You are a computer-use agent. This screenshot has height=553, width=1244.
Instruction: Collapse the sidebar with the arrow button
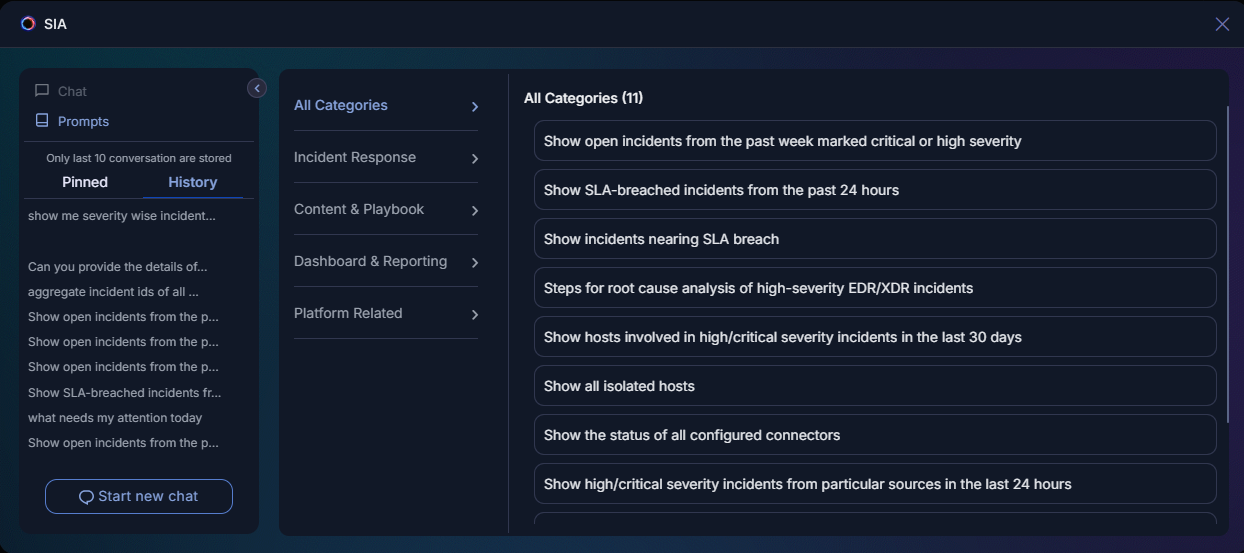[257, 88]
